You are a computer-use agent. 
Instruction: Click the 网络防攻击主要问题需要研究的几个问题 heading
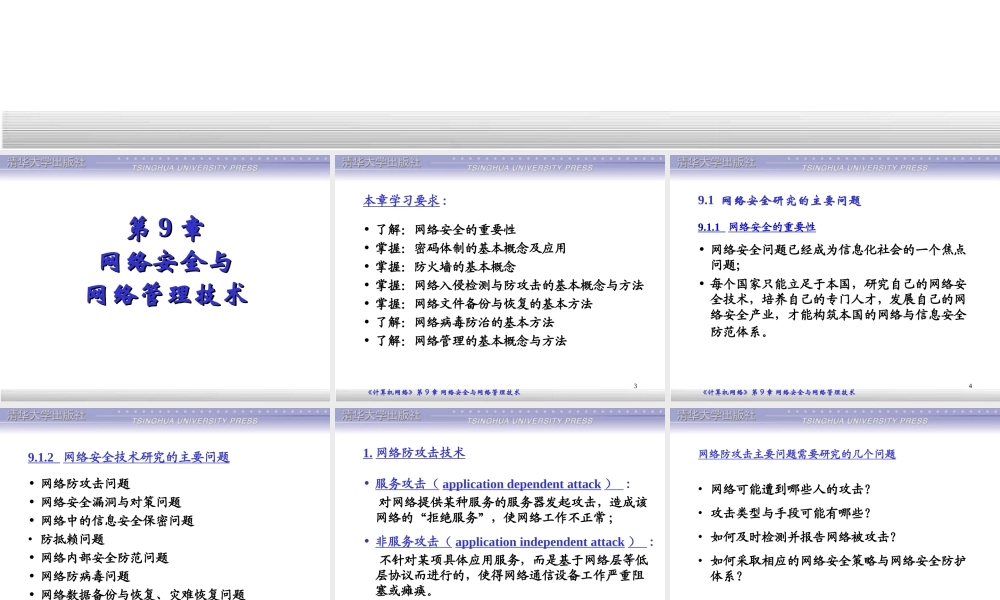click(797, 454)
